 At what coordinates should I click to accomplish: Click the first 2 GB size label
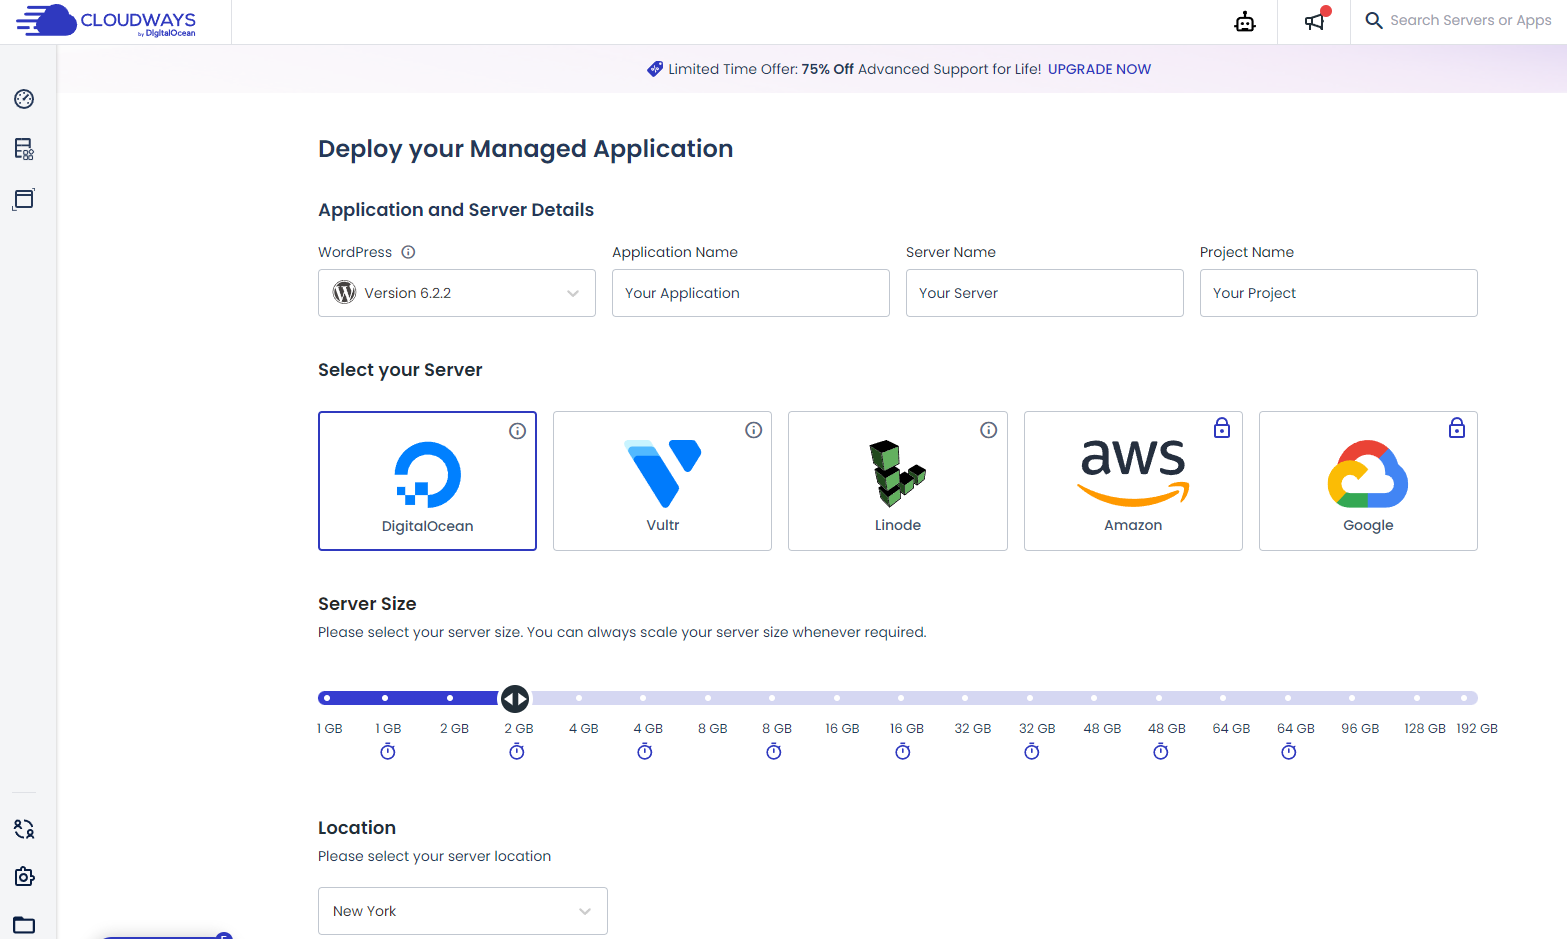[454, 729]
